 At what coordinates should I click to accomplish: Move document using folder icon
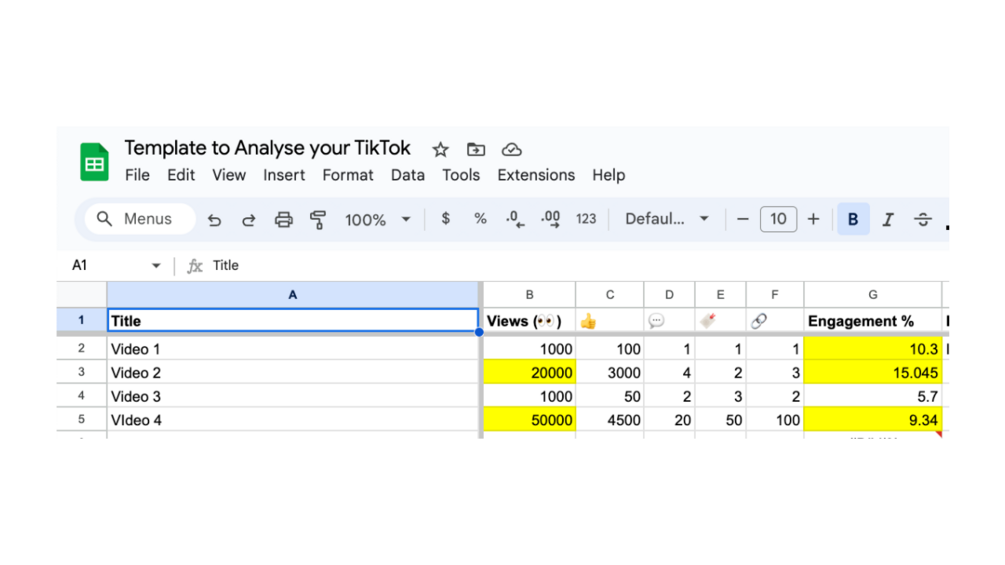pyautogui.click(x=476, y=149)
